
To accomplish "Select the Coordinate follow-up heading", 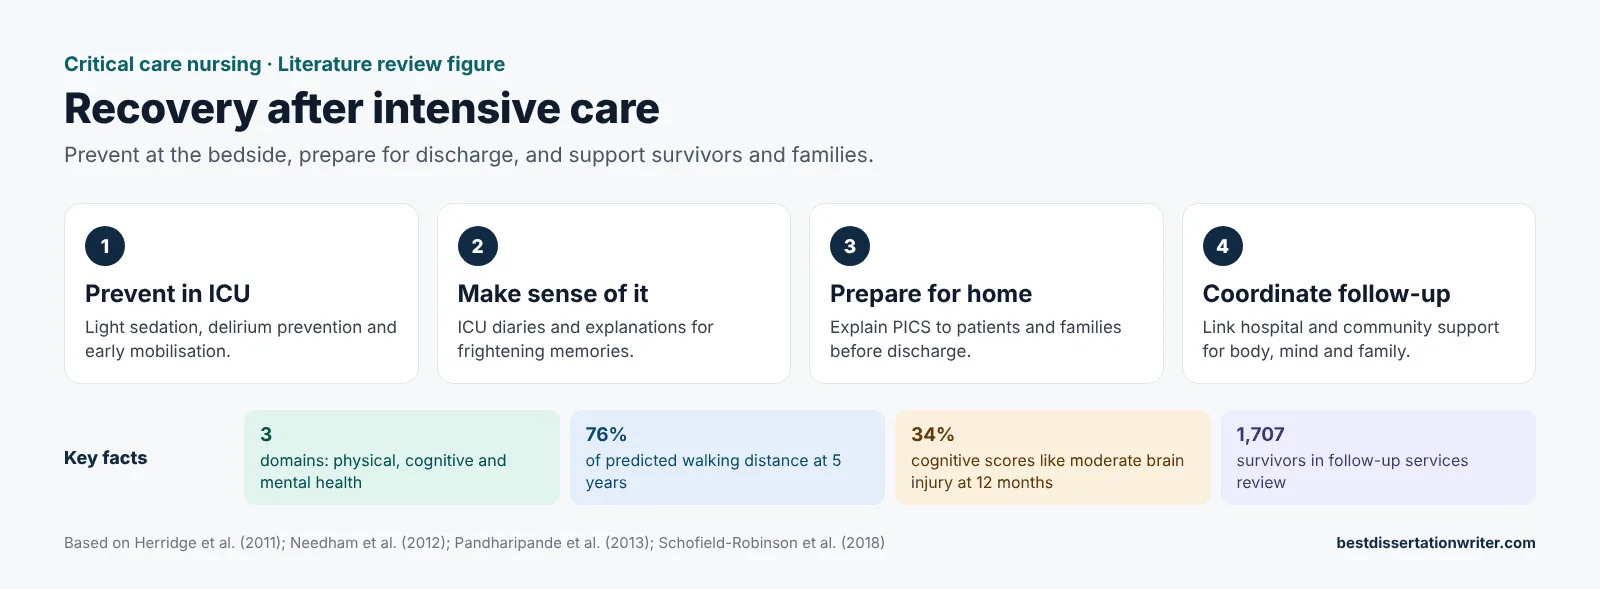I will [1326, 294].
